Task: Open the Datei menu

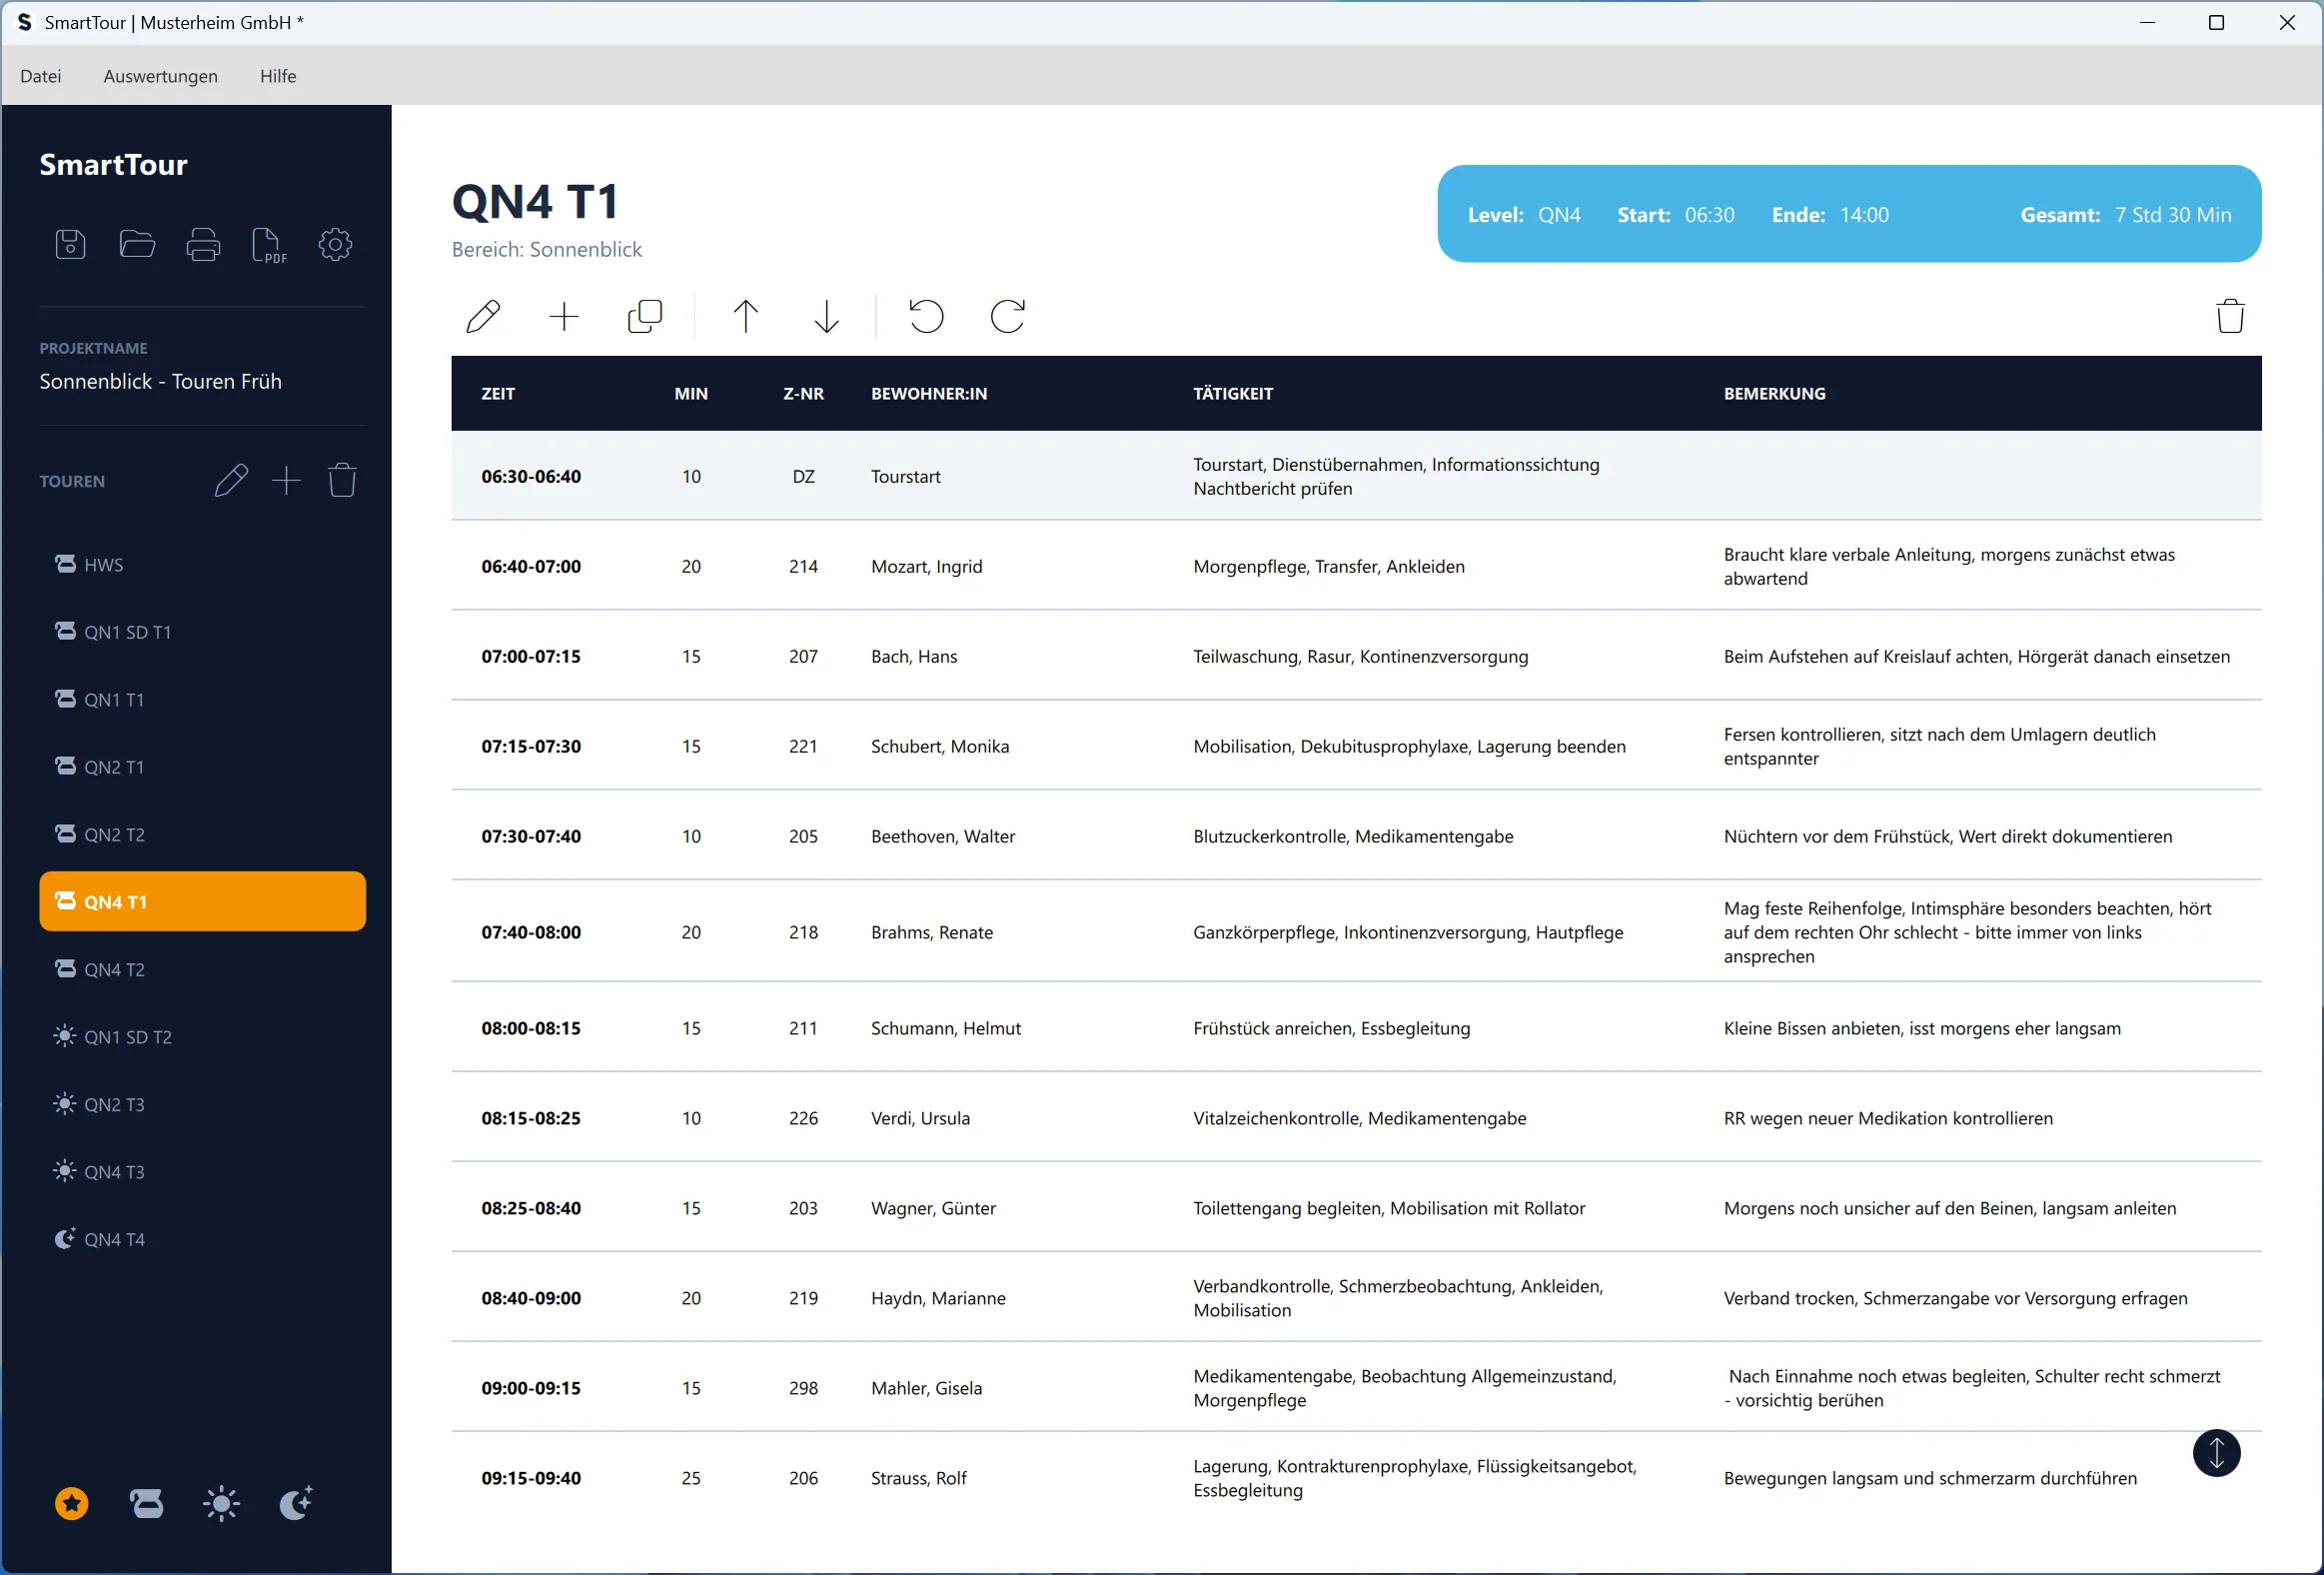Action: tap(40, 76)
